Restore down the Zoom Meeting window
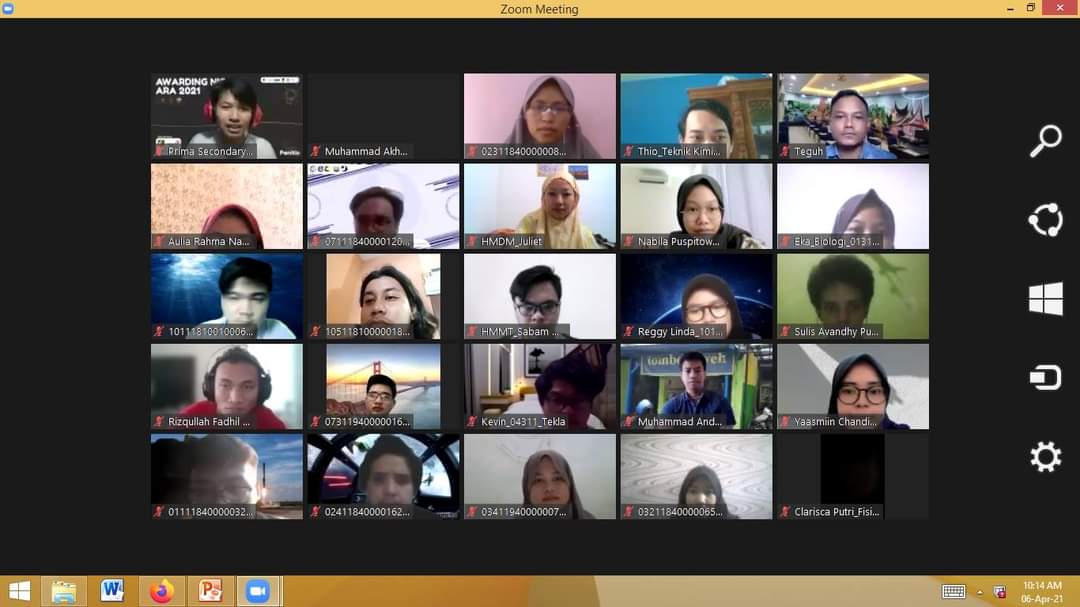The image size is (1080, 607). coord(1031,8)
